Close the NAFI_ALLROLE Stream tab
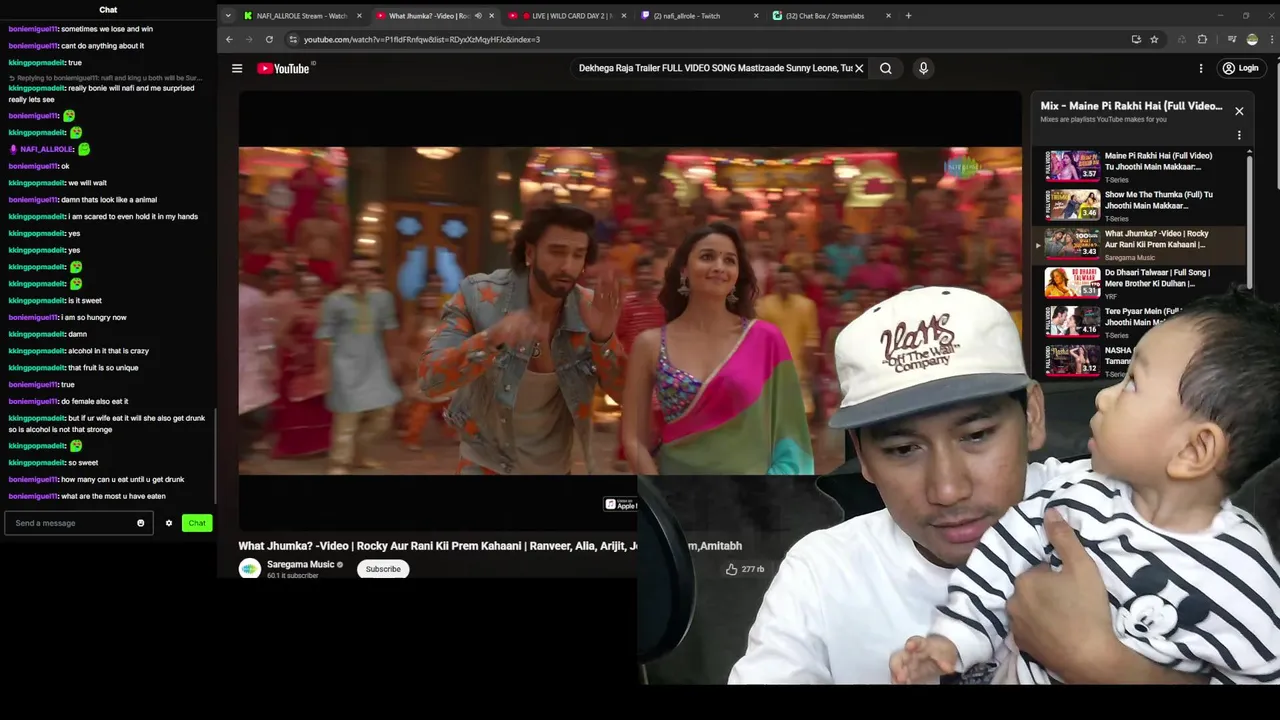Viewport: 1280px width, 720px height. pyautogui.click(x=359, y=16)
